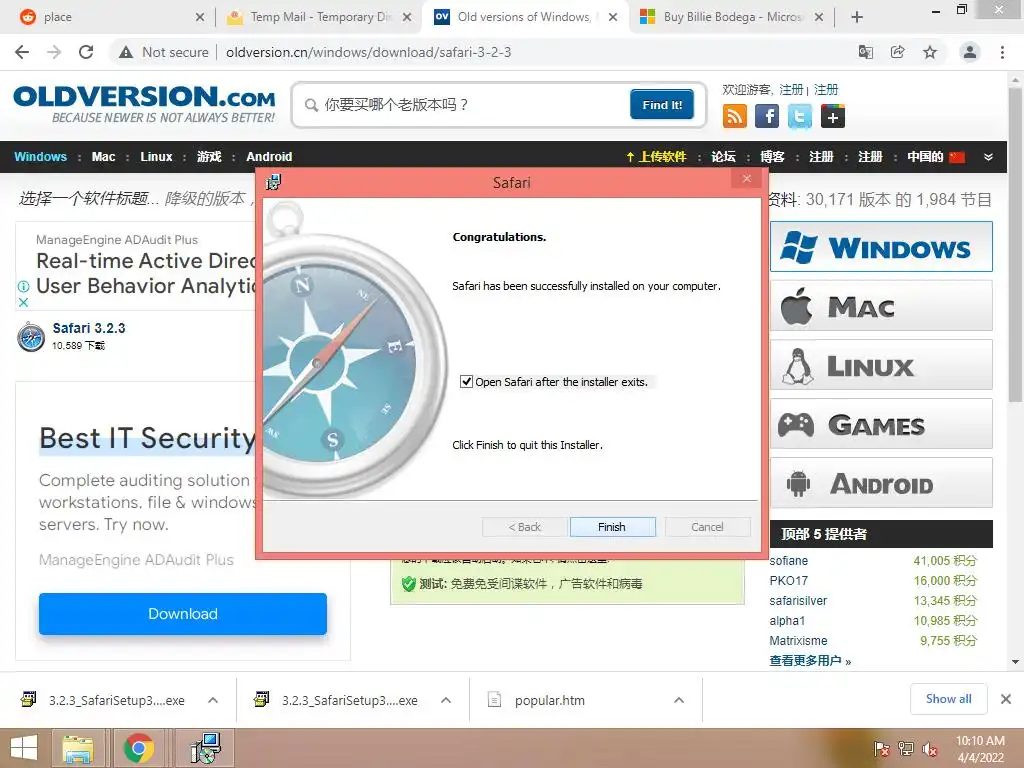This screenshot has height=768, width=1024.
Task: Click the plus share icon
Action: pos(833,116)
